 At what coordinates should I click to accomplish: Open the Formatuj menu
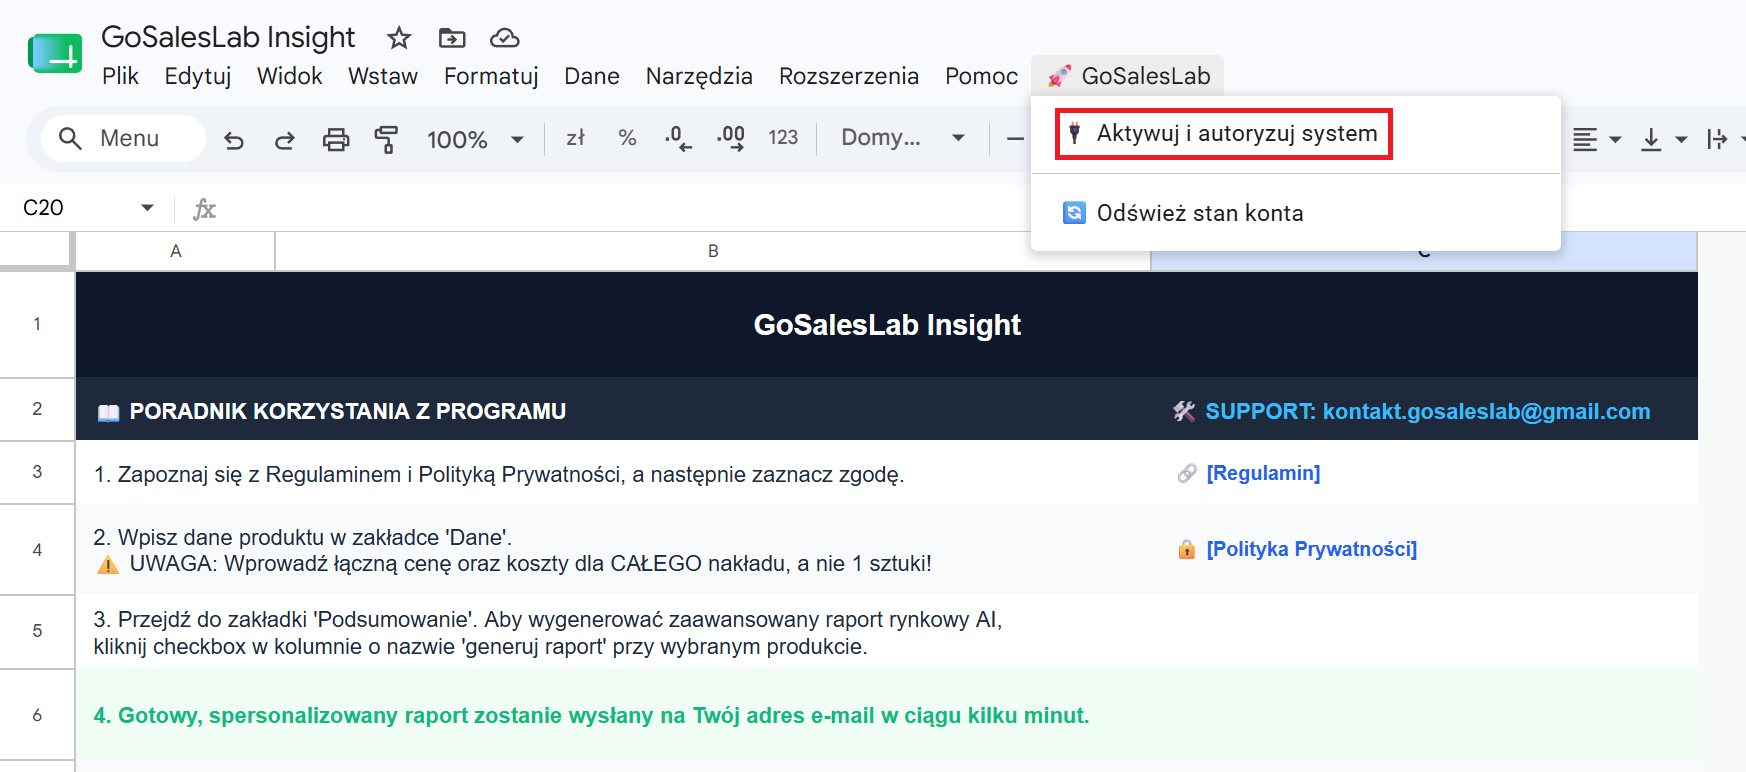(x=491, y=76)
